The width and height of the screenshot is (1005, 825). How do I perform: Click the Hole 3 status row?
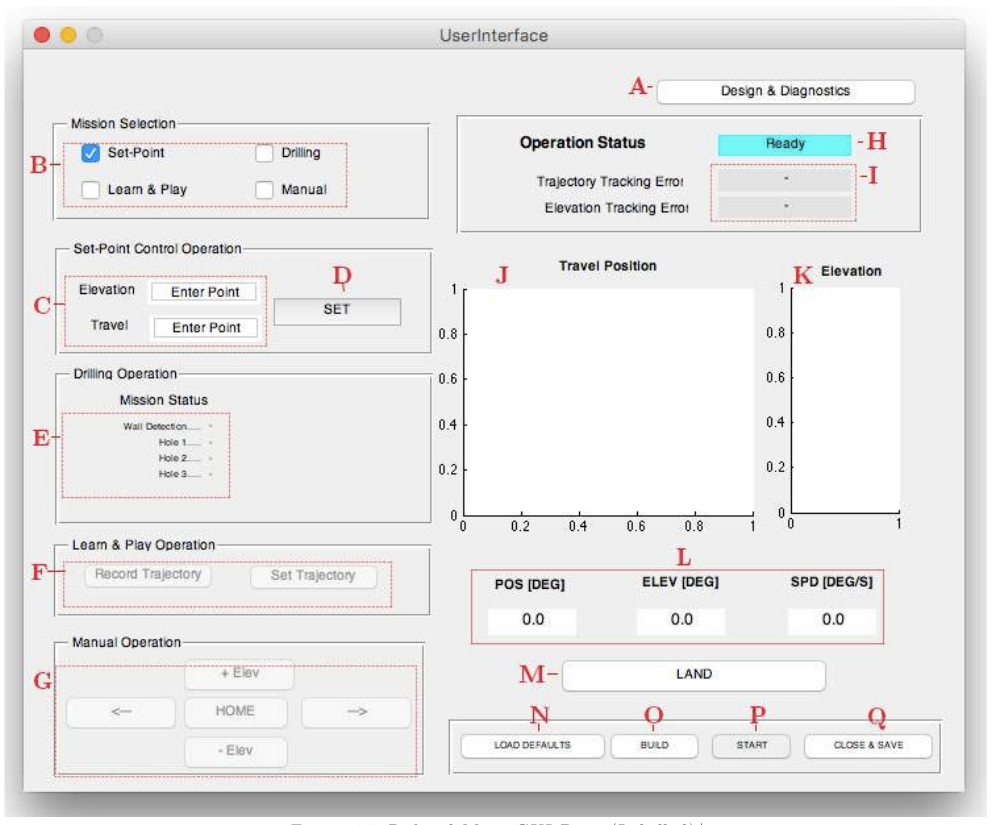coord(185,474)
